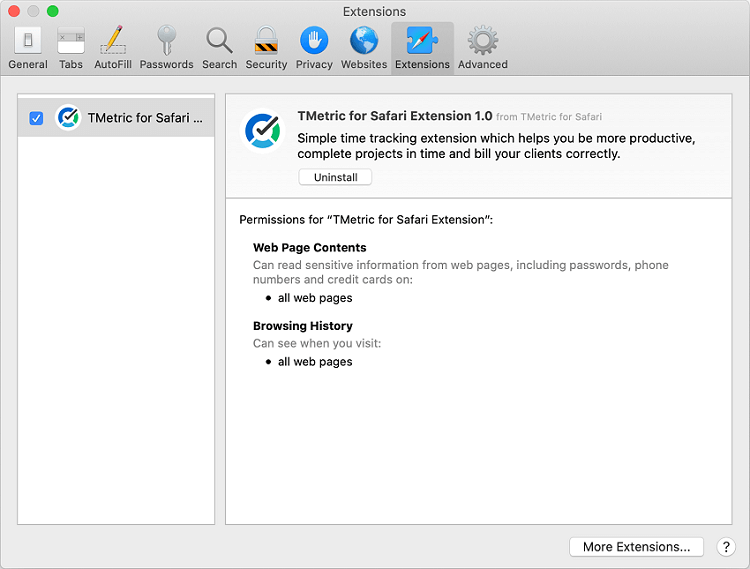Select the TMetric for Safari row in list
The image size is (750, 569).
click(116, 118)
